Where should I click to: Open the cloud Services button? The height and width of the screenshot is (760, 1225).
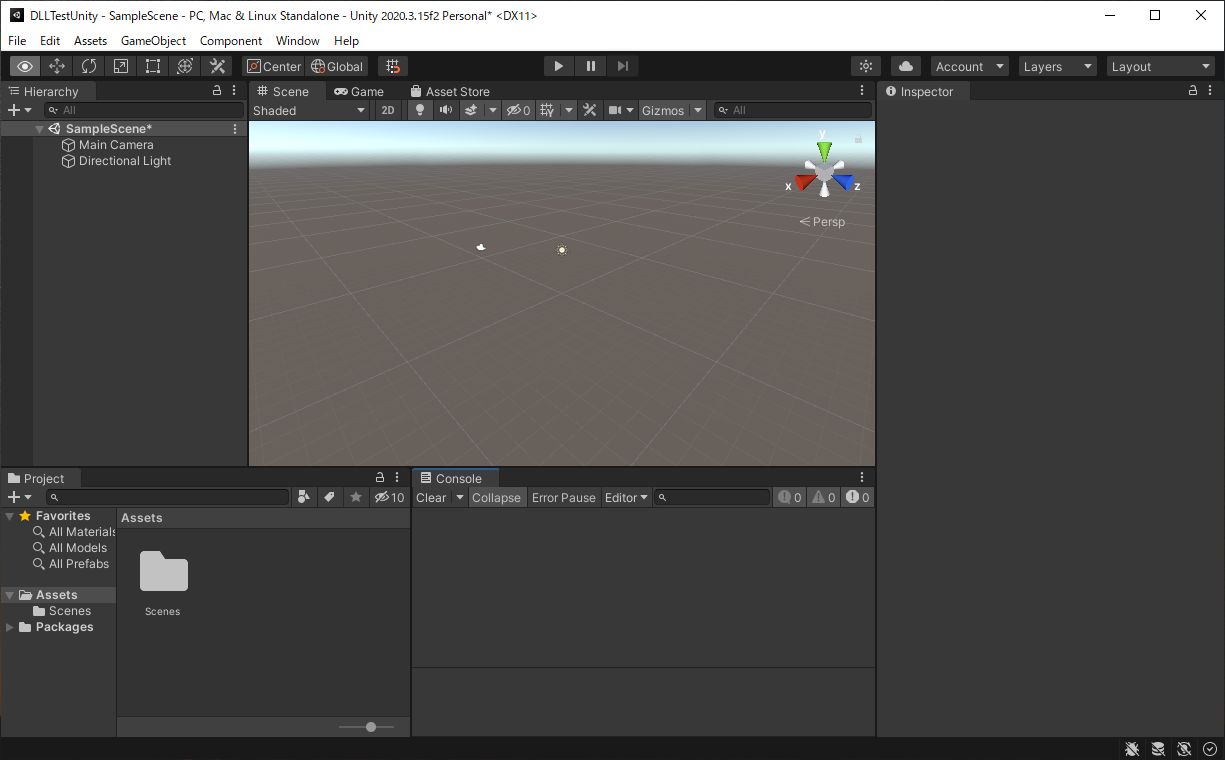906,66
